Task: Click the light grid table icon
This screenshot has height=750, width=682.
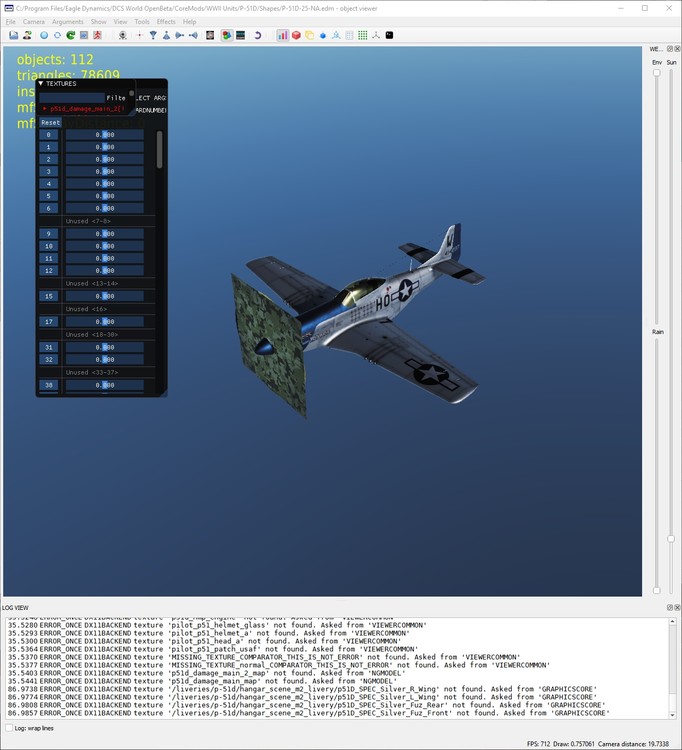Action: click(x=350, y=35)
